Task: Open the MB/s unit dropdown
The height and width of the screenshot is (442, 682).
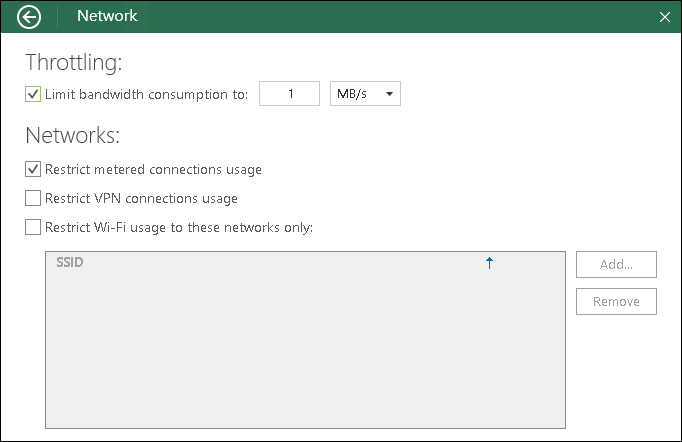Action: [365, 94]
